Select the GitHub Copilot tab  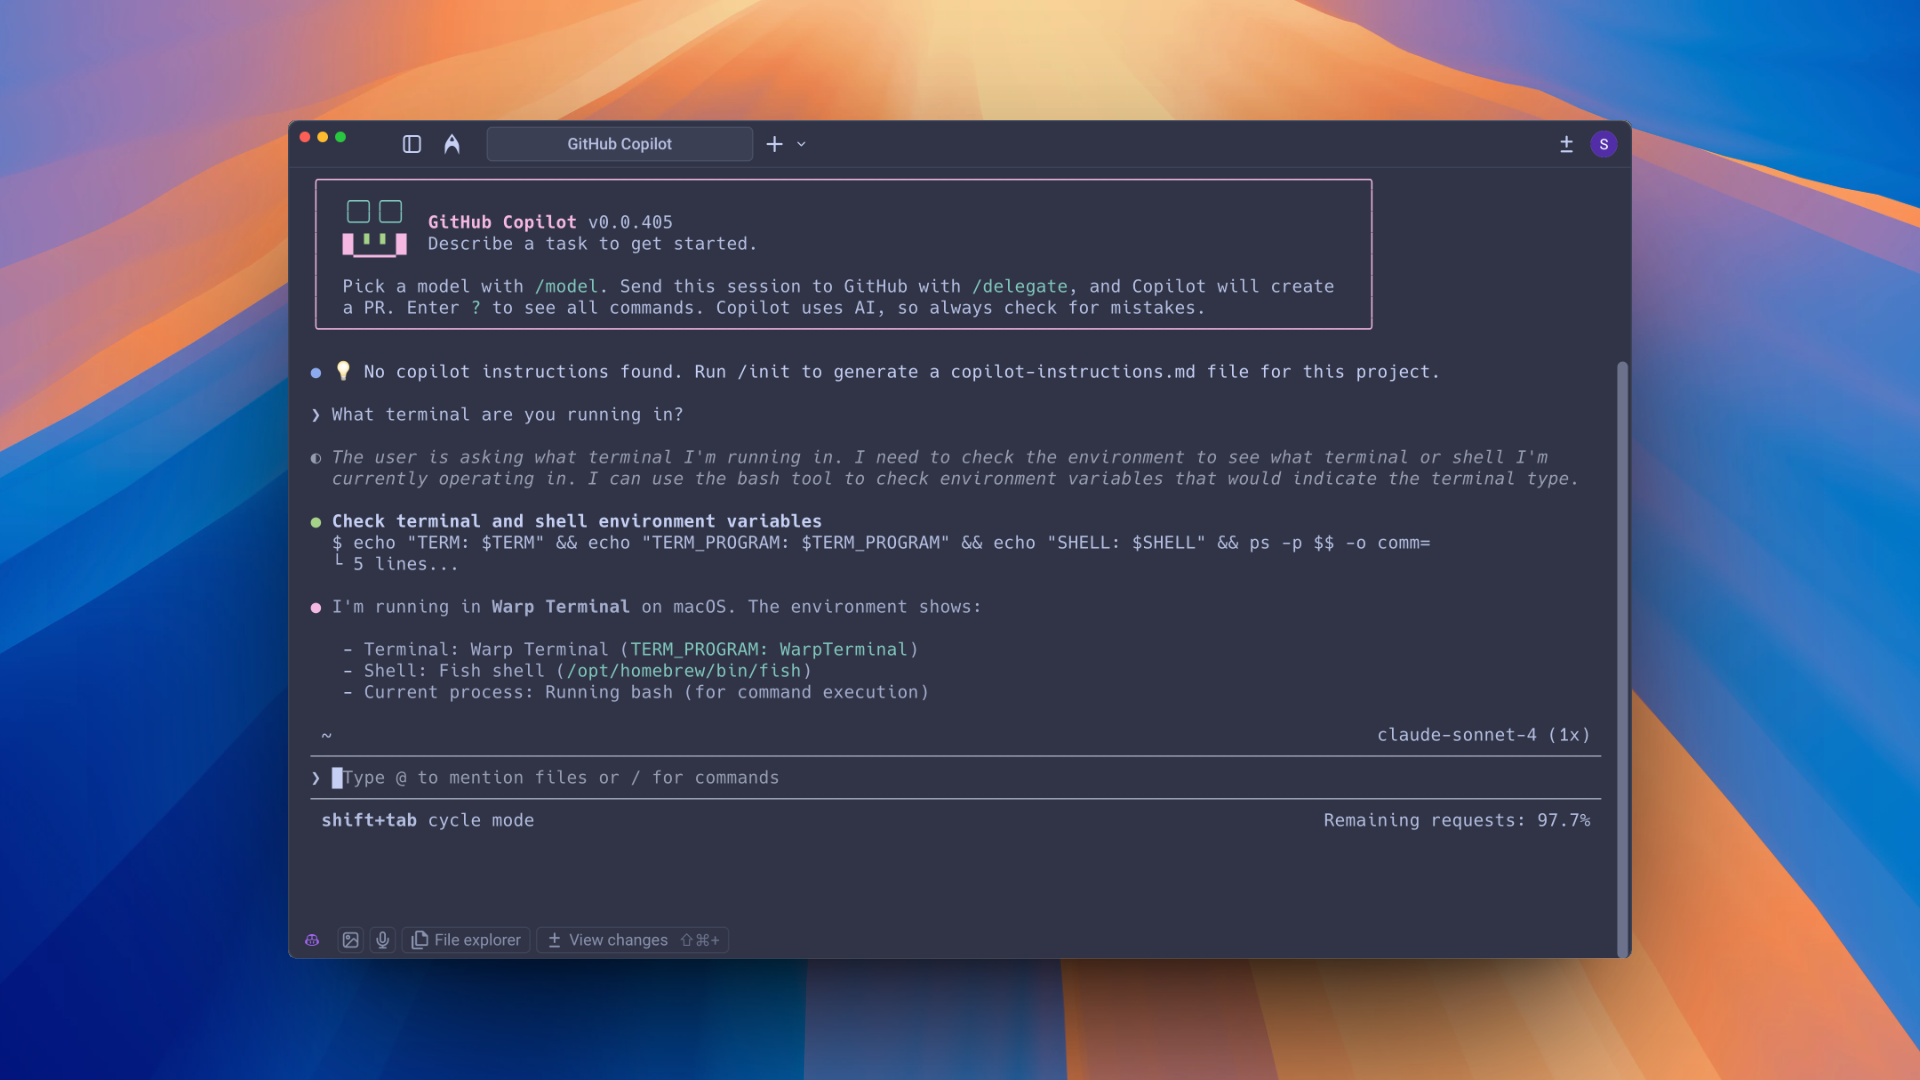tap(619, 144)
